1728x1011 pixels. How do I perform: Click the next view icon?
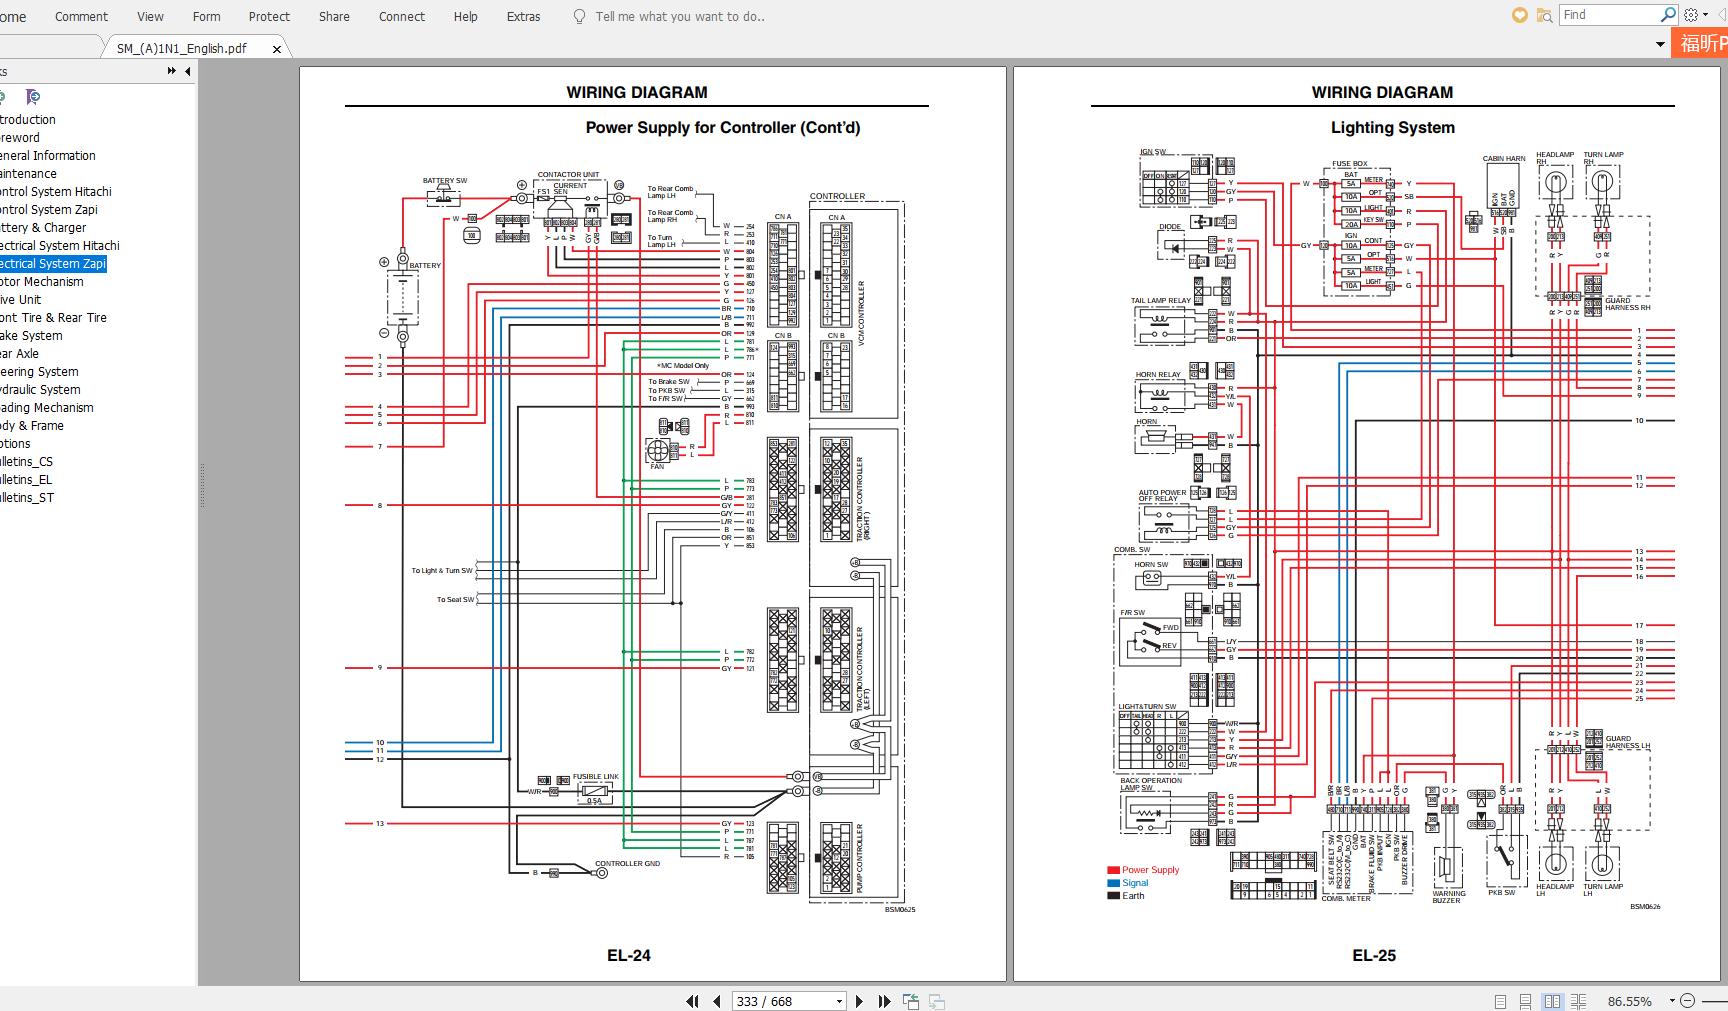tap(937, 1001)
